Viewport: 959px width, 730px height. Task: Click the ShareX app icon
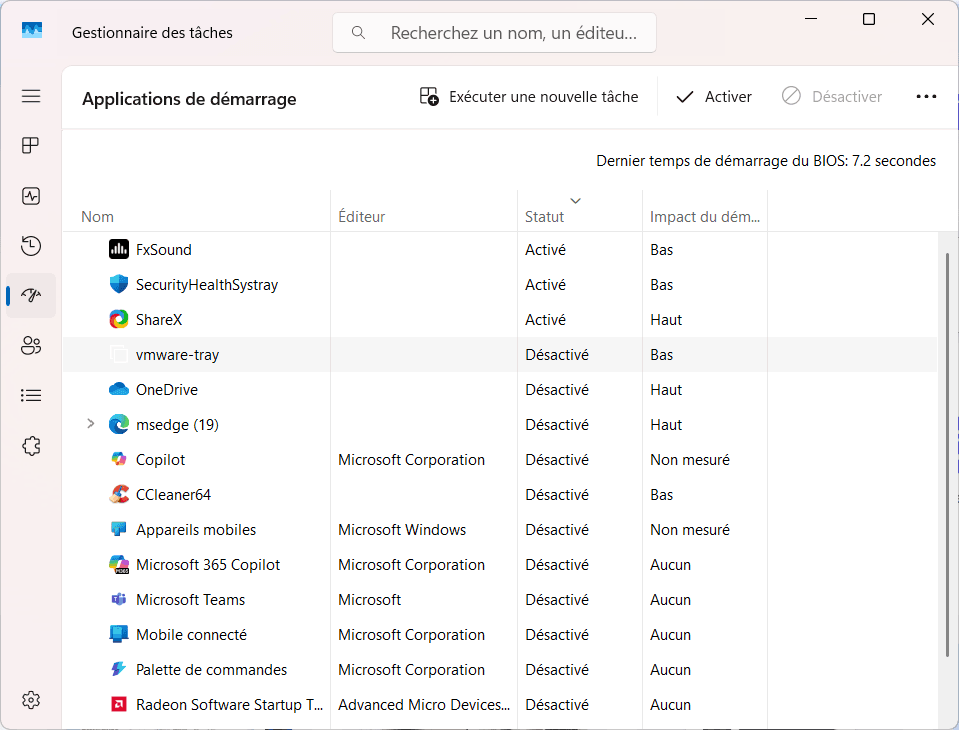[119, 319]
